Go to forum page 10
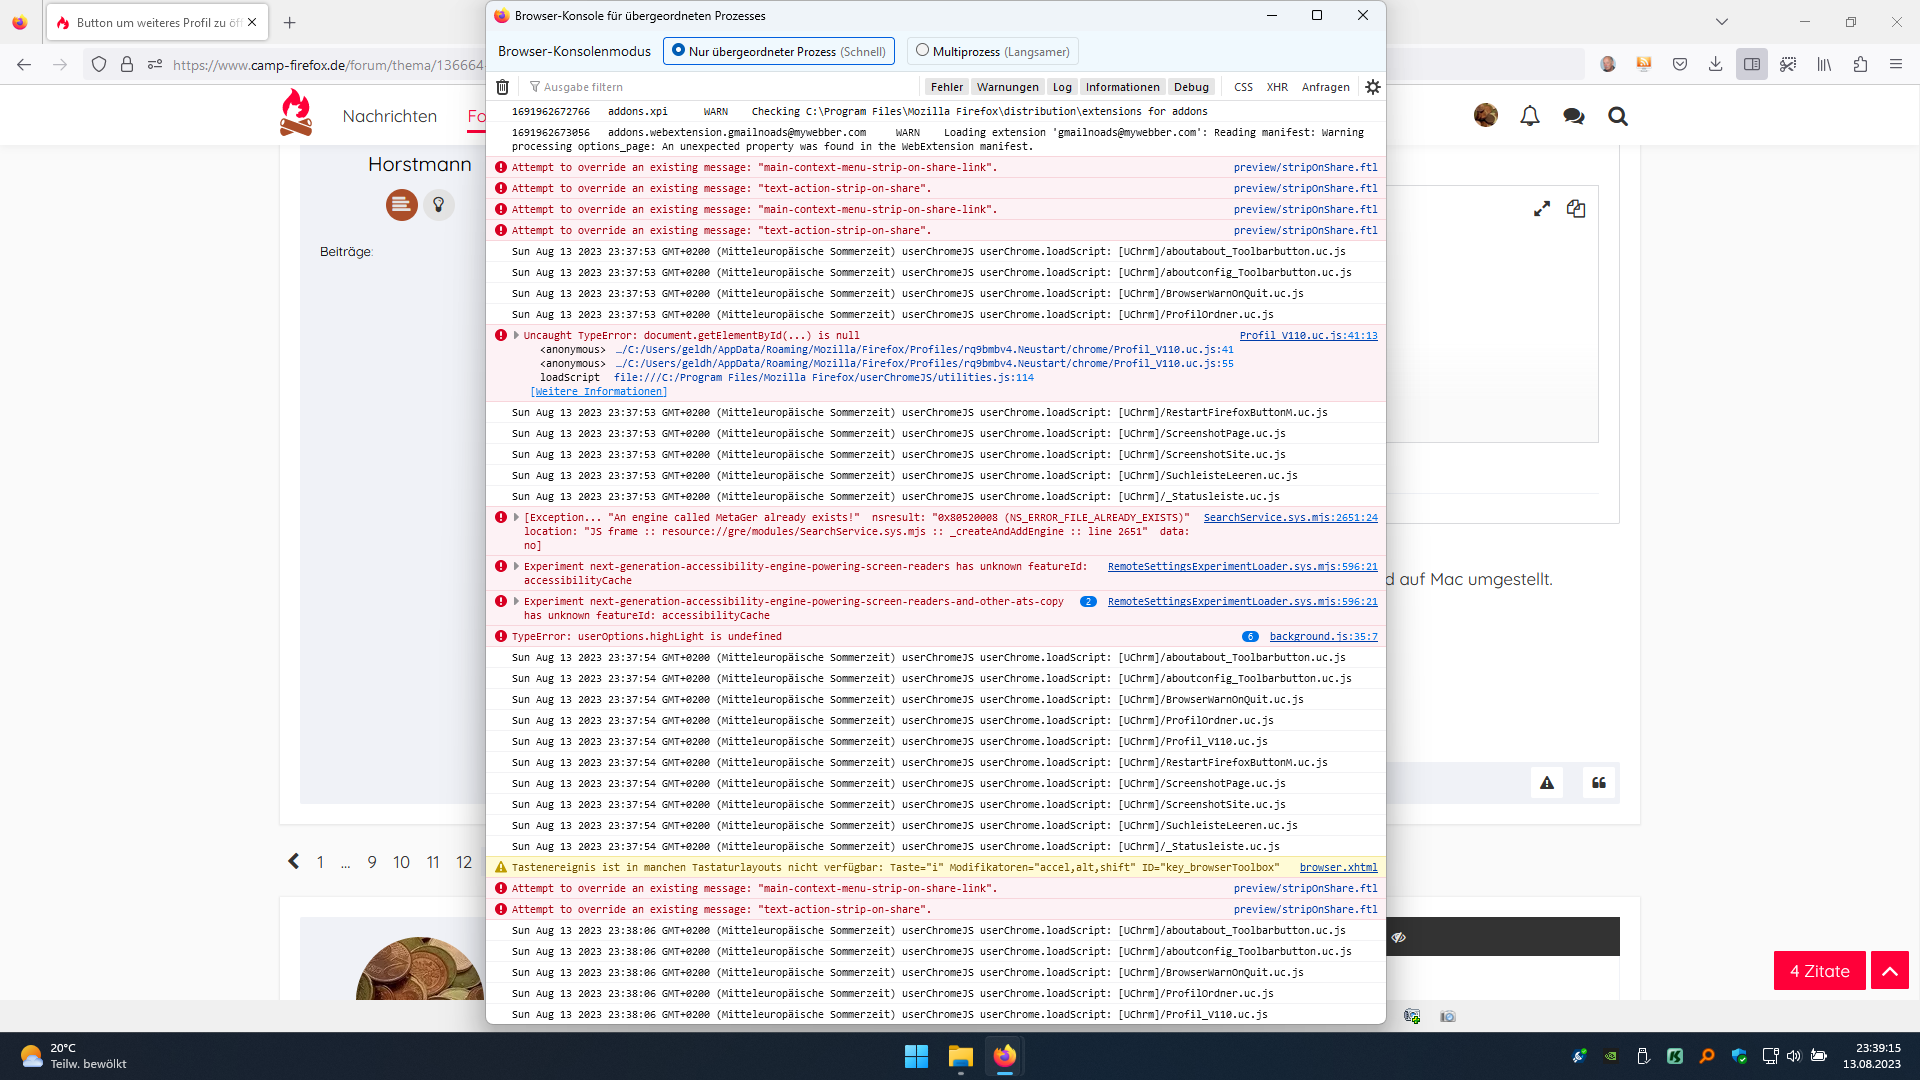The width and height of the screenshot is (1920, 1080). click(x=401, y=862)
